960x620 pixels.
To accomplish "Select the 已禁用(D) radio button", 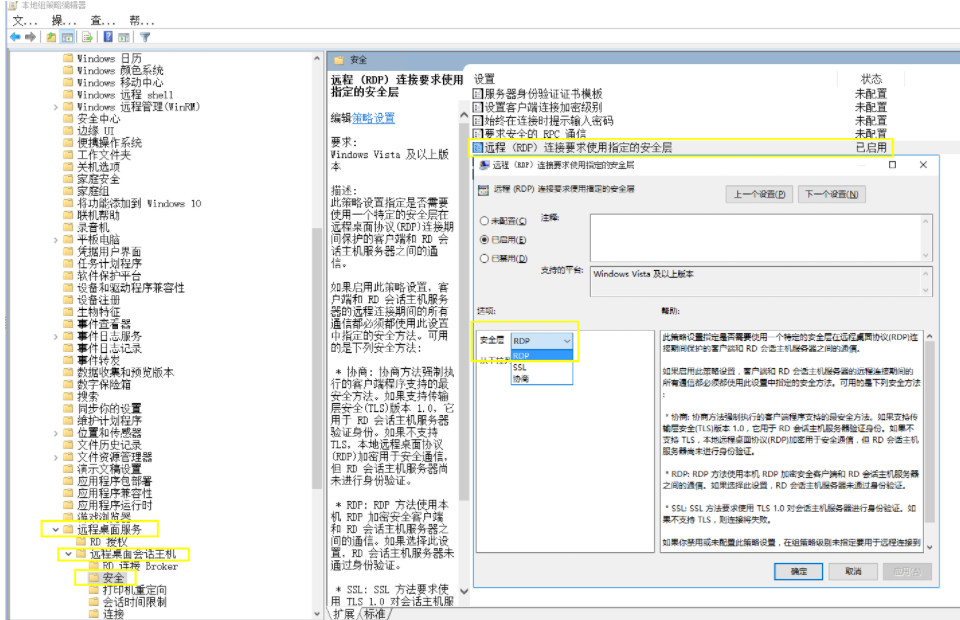I will pos(484,259).
